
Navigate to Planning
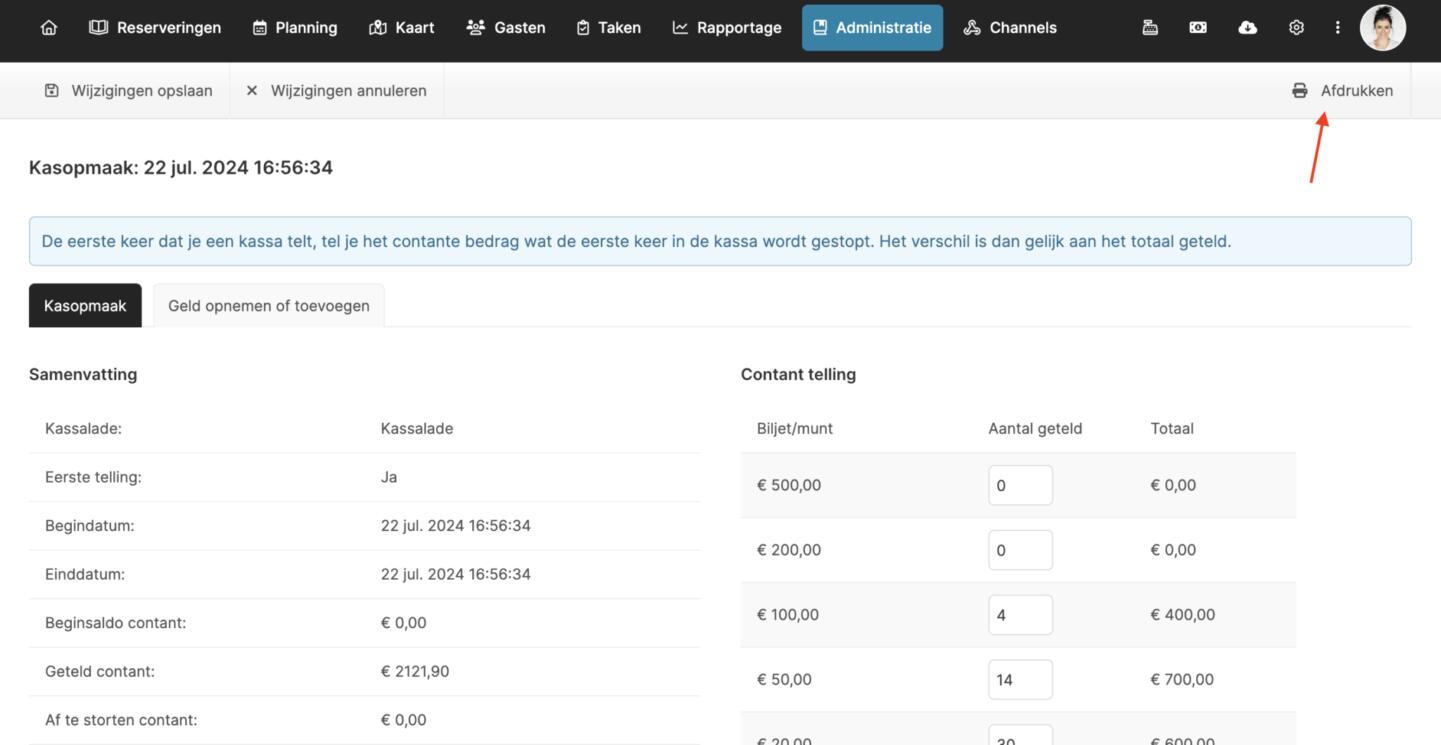coord(294,28)
